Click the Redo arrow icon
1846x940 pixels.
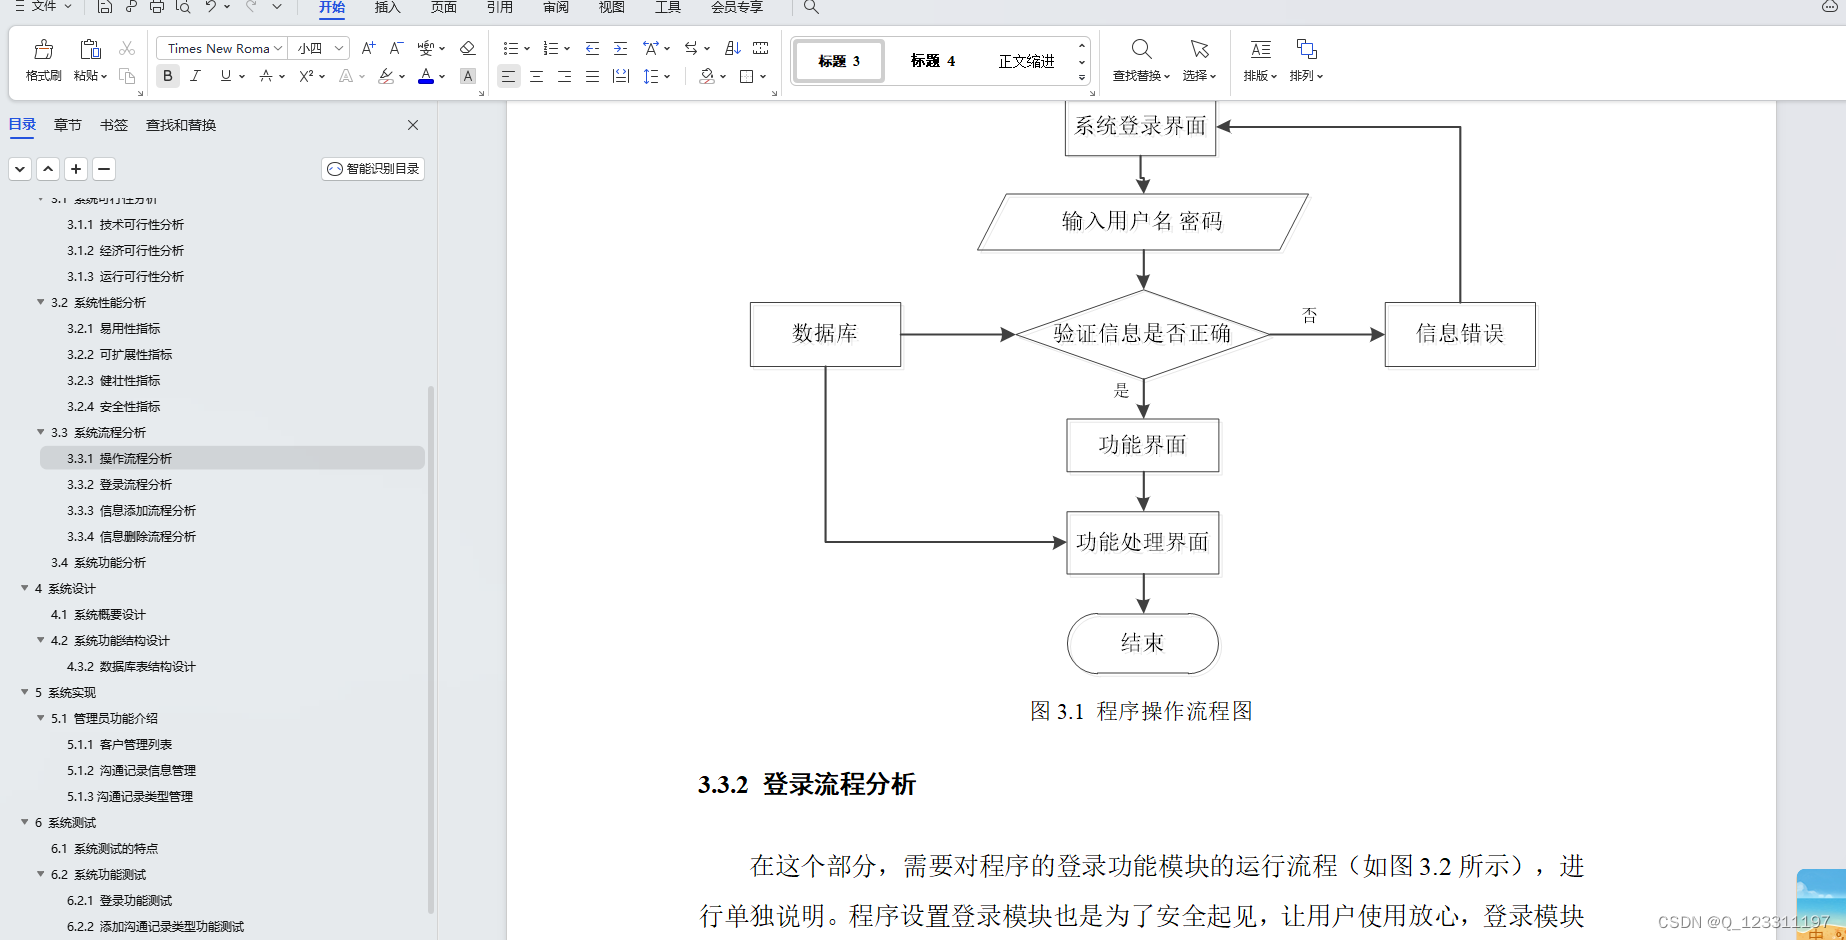pos(251,7)
